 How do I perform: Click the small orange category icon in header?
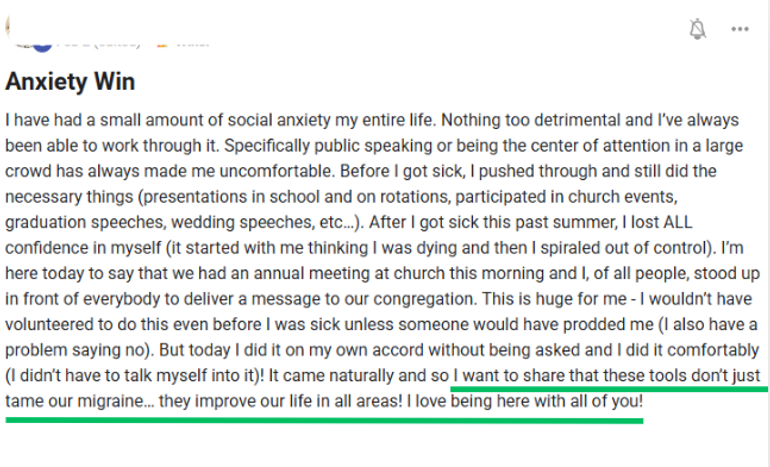click(x=162, y=46)
